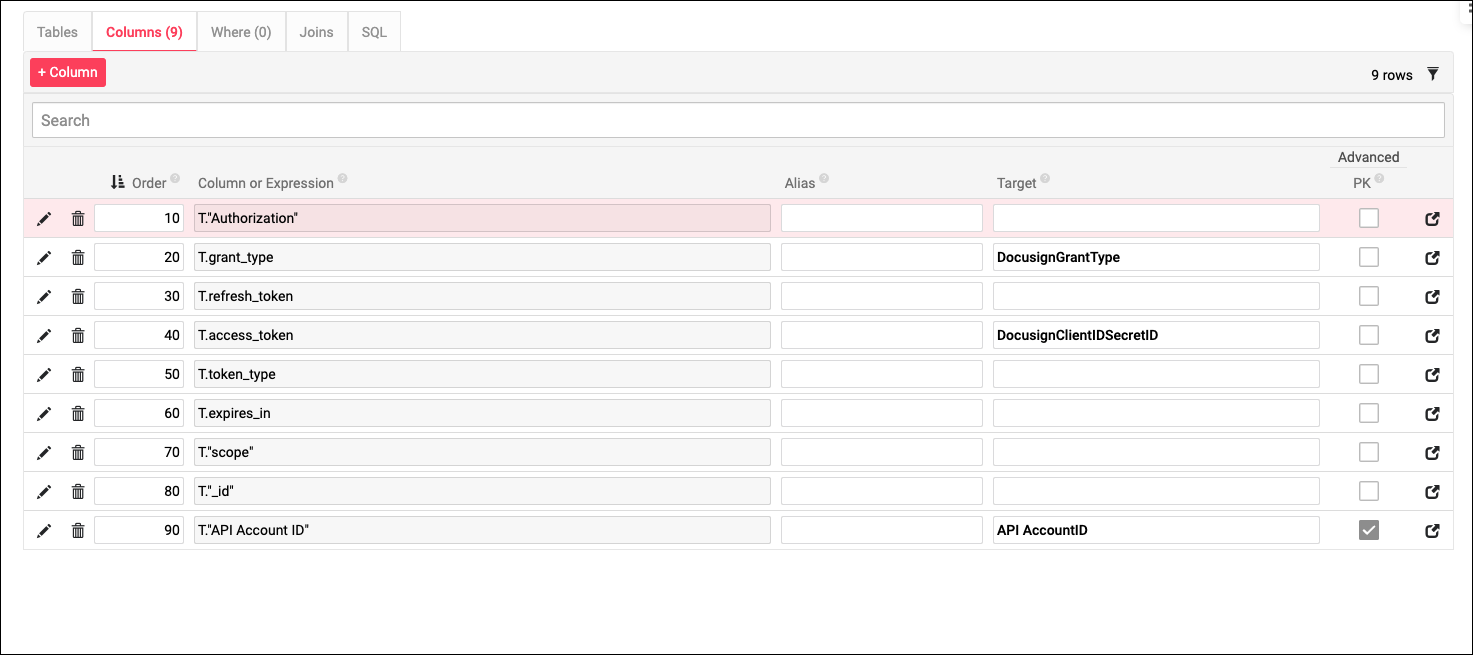Click the trash icon for T.expires_in row
The image size is (1473, 655).
[78, 414]
